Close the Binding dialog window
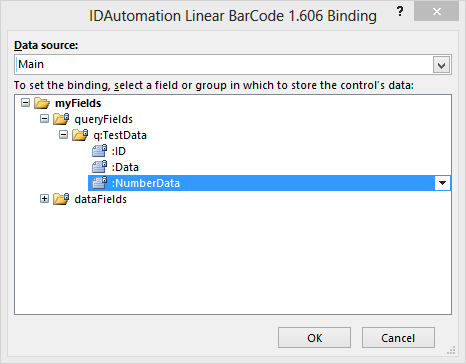 pos(437,12)
